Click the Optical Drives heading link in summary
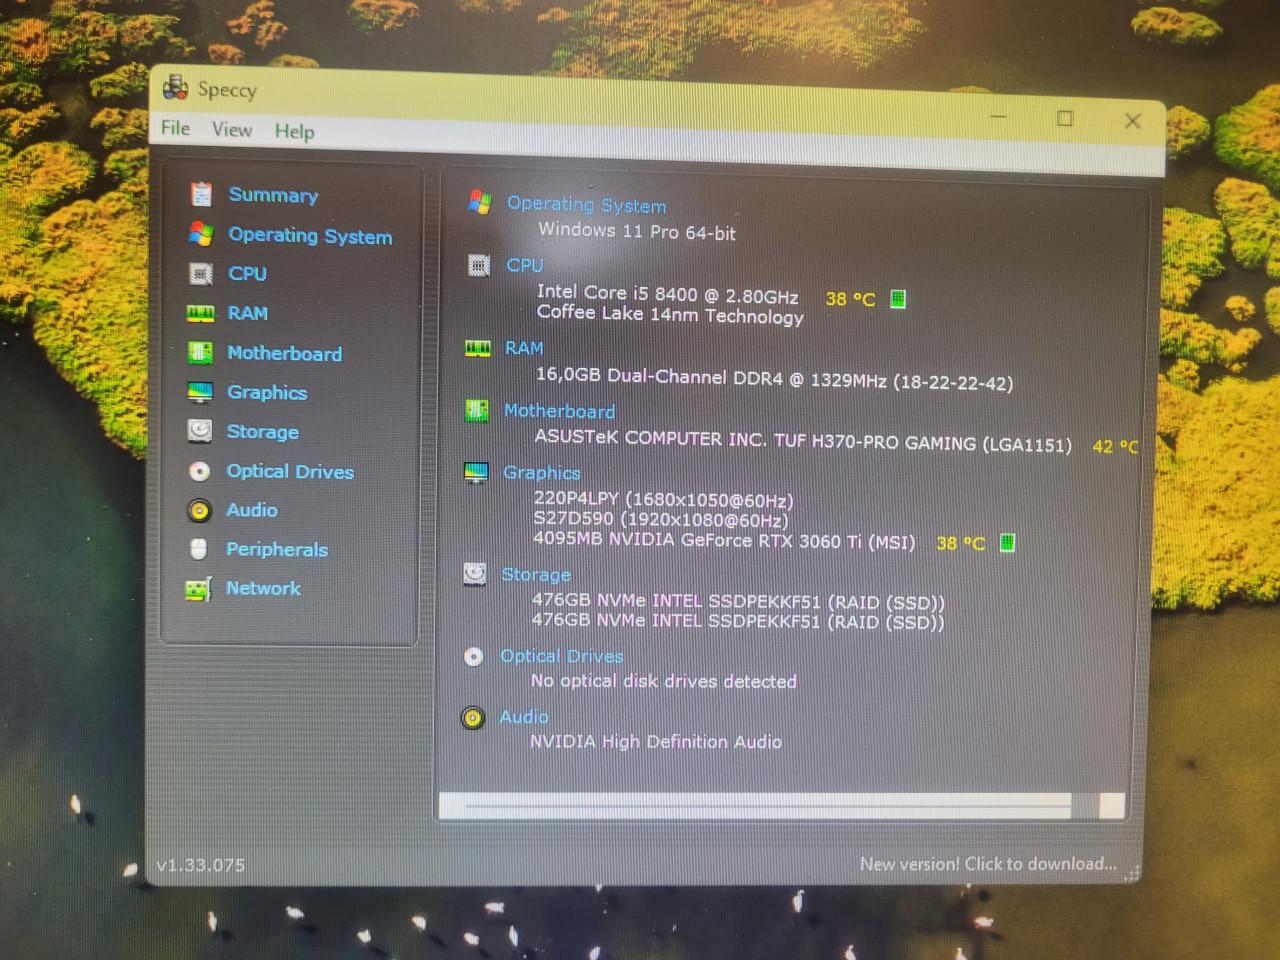Screen dimensions: 1280x960 pos(561,656)
